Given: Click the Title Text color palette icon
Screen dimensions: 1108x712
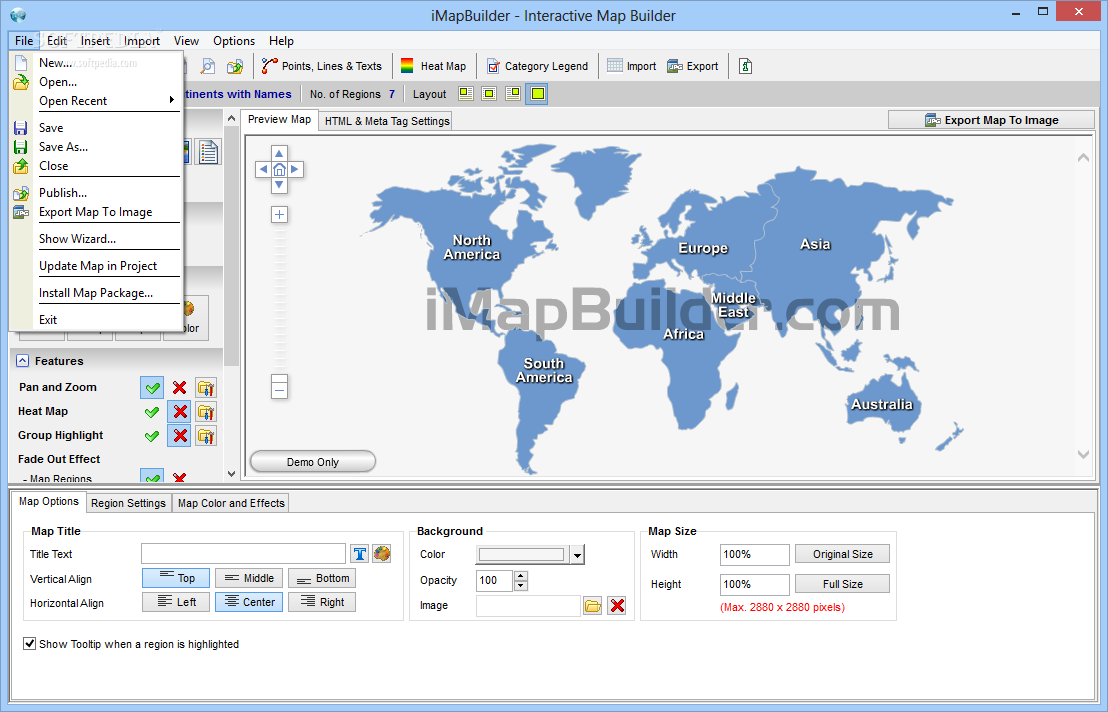Looking at the screenshot, I should (x=382, y=554).
